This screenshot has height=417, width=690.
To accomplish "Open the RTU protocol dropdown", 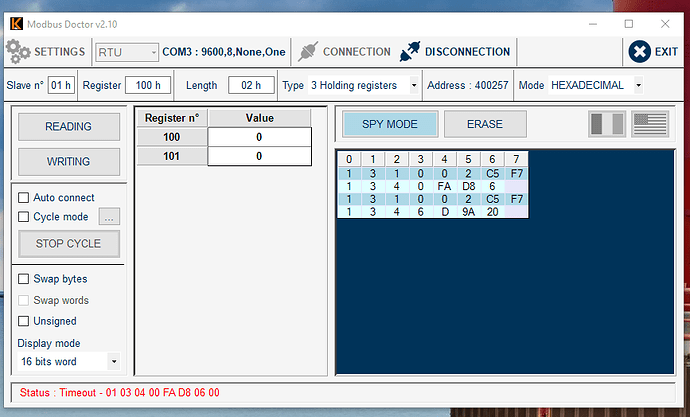I will pos(127,52).
